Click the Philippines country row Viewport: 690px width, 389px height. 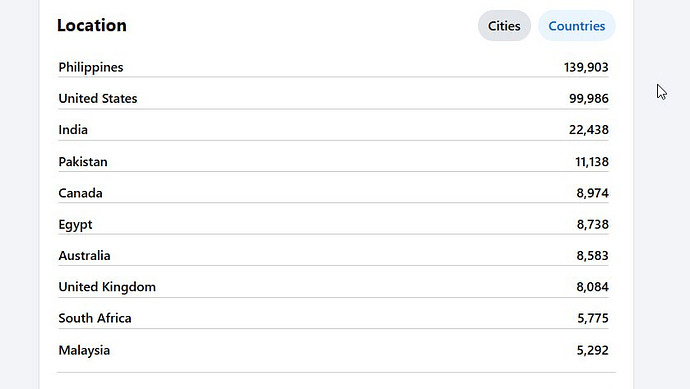pyautogui.click(x=333, y=67)
